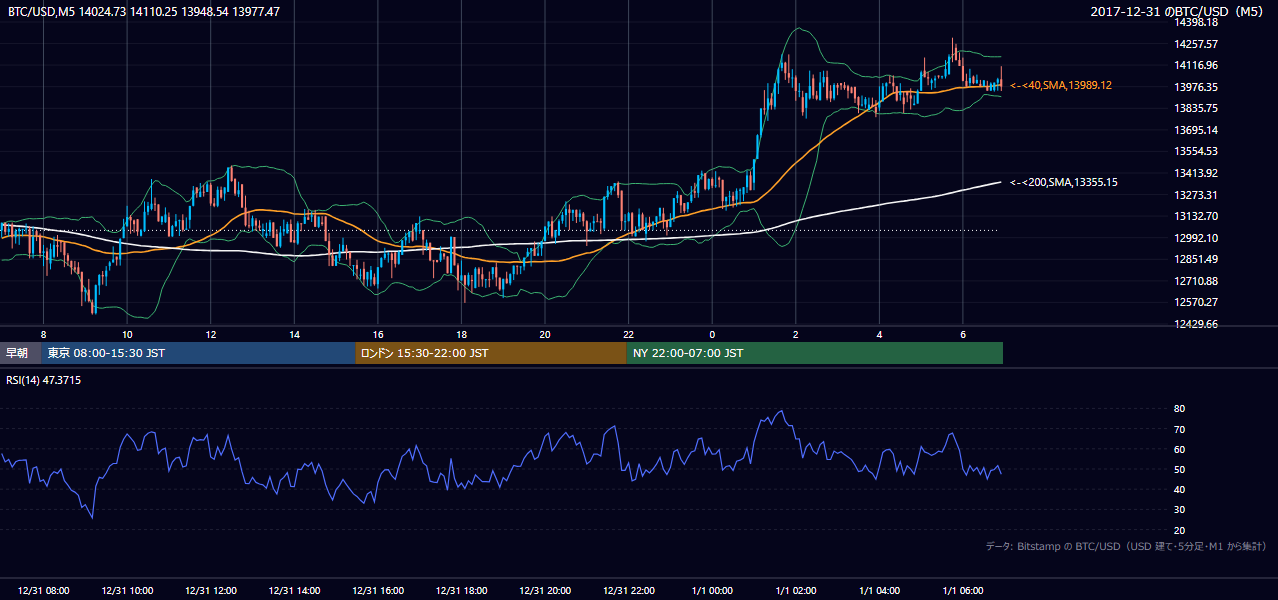Click RSI axis level 50
Image resolution: width=1278 pixels, height=600 pixels.
pyautogui.click(x=1180, y=469)
